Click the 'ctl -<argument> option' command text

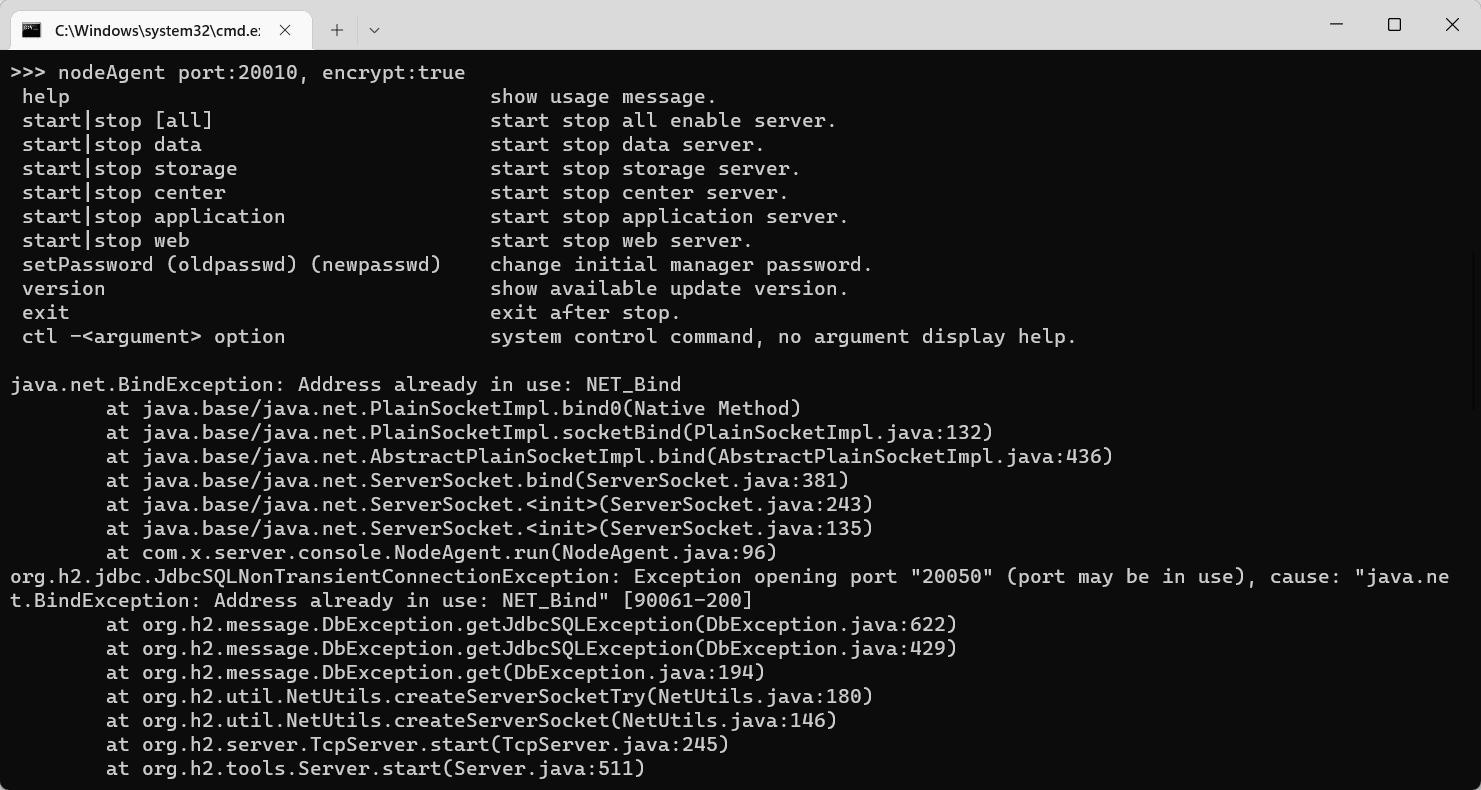coord(154,337)
